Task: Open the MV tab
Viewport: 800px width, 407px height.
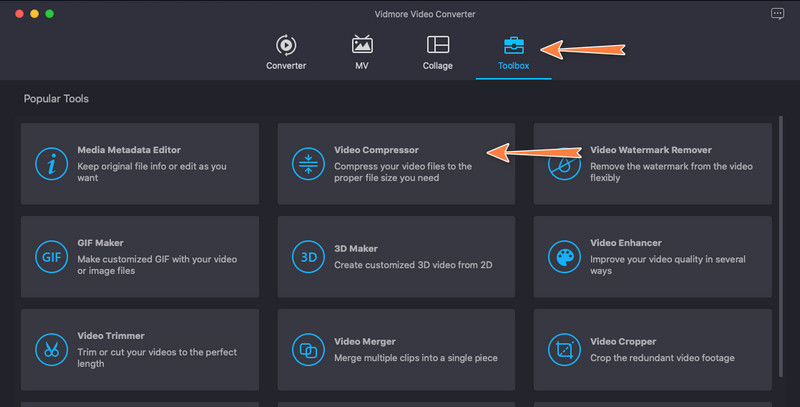Action: [x=362, y=53]
